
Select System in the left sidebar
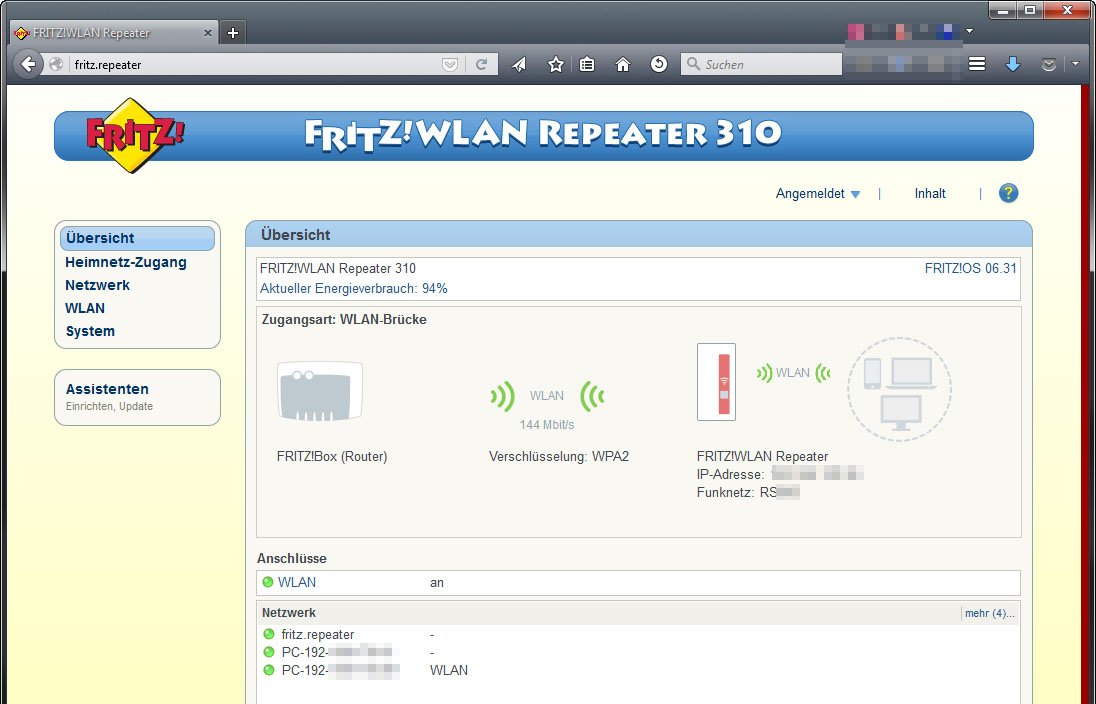90,331
